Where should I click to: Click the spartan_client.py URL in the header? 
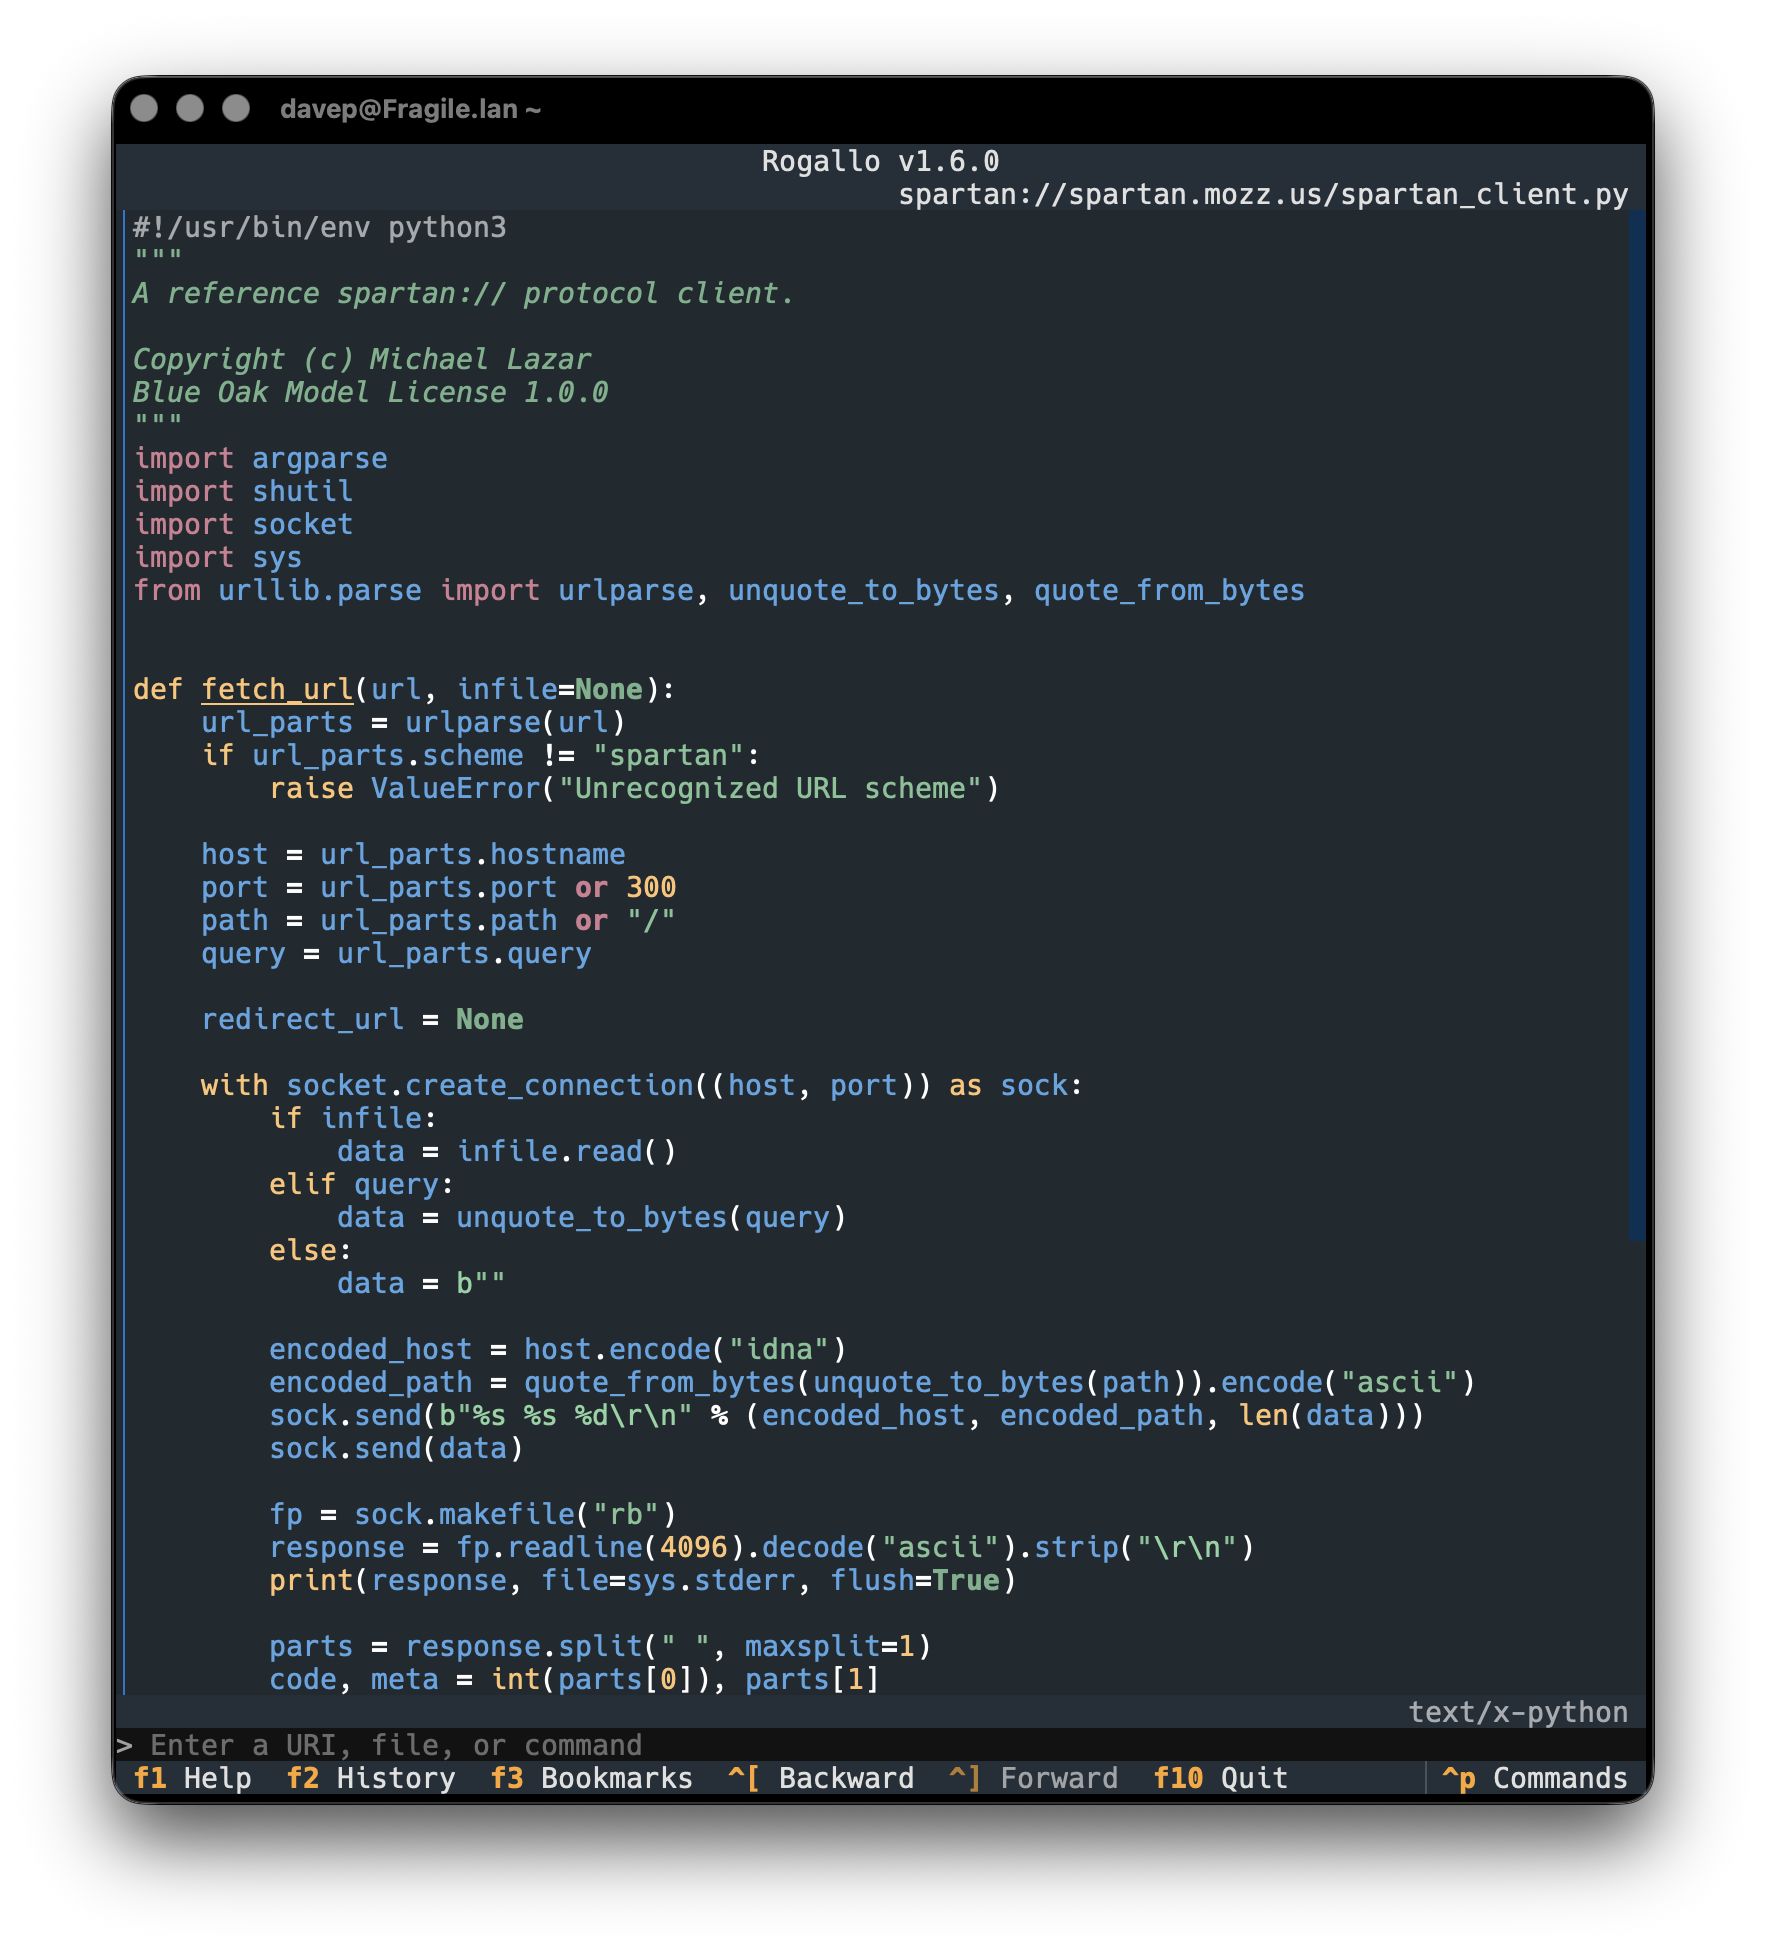(x=1263, y=194)
